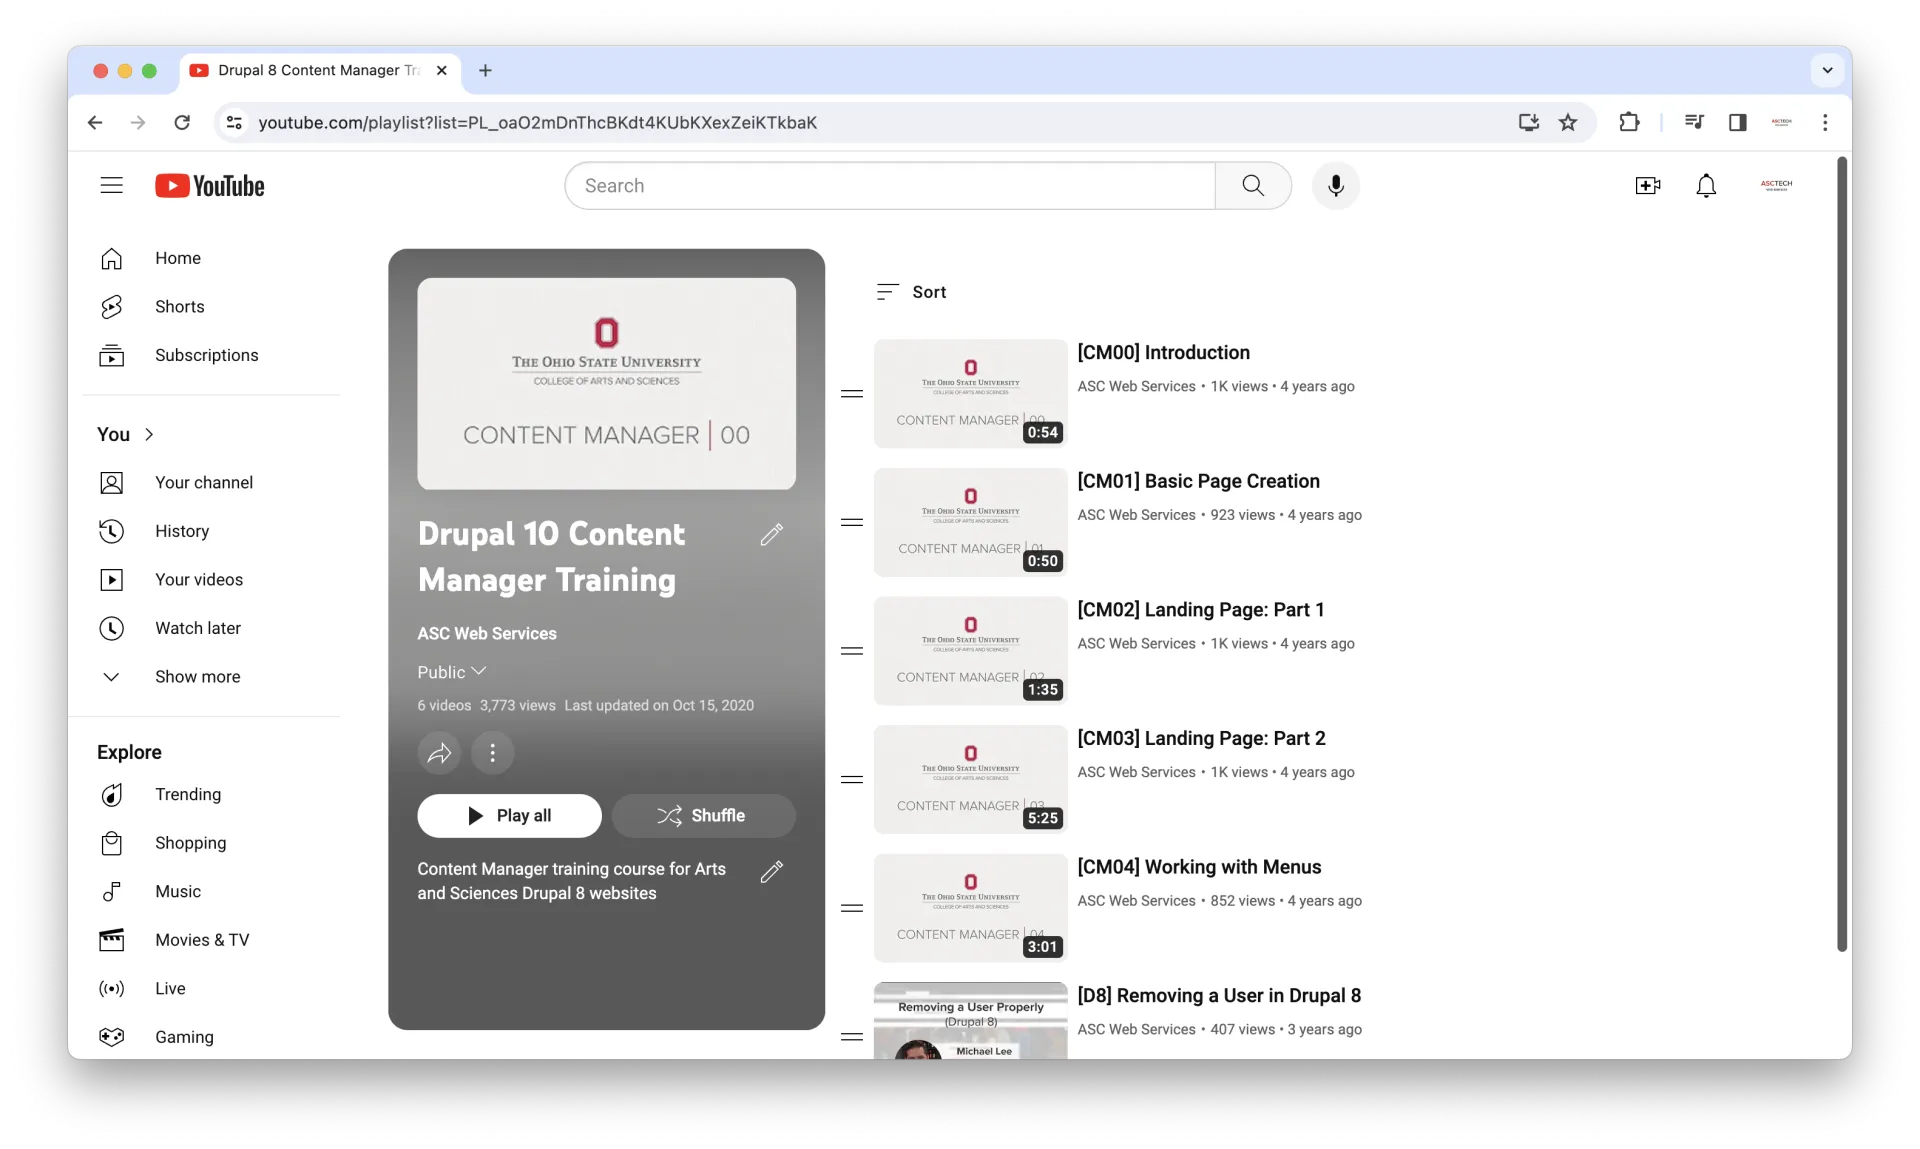Go back with browser back arrow
Image resolution: width=1920 pixels, height=1149 pixels.
95,122
